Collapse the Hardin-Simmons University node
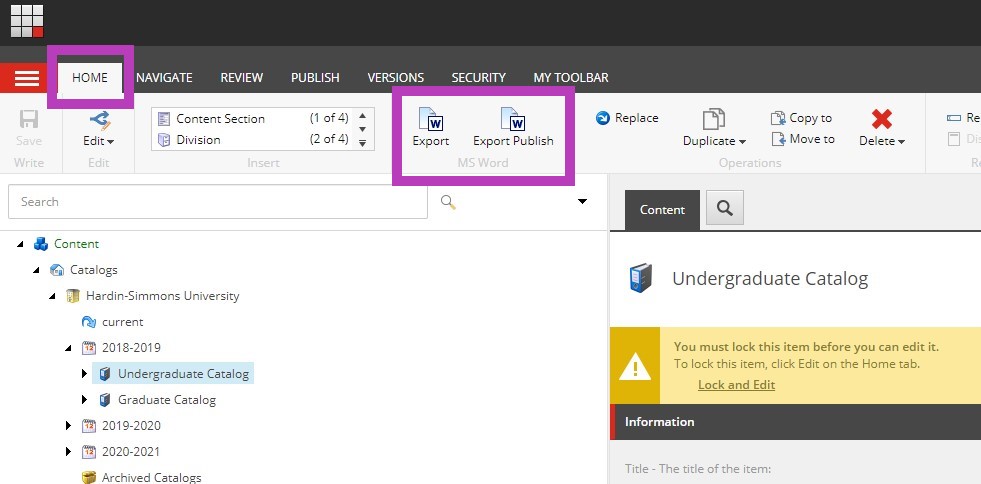The image size is (981, 484). point(53,296)
